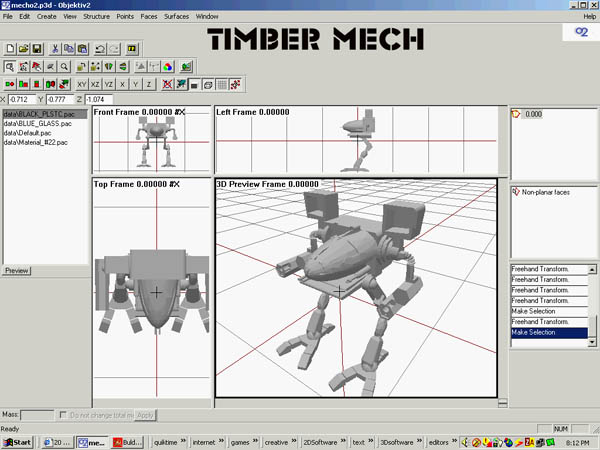
Task: Open the Surfaces menu
Action: click(x=176, y=16)
